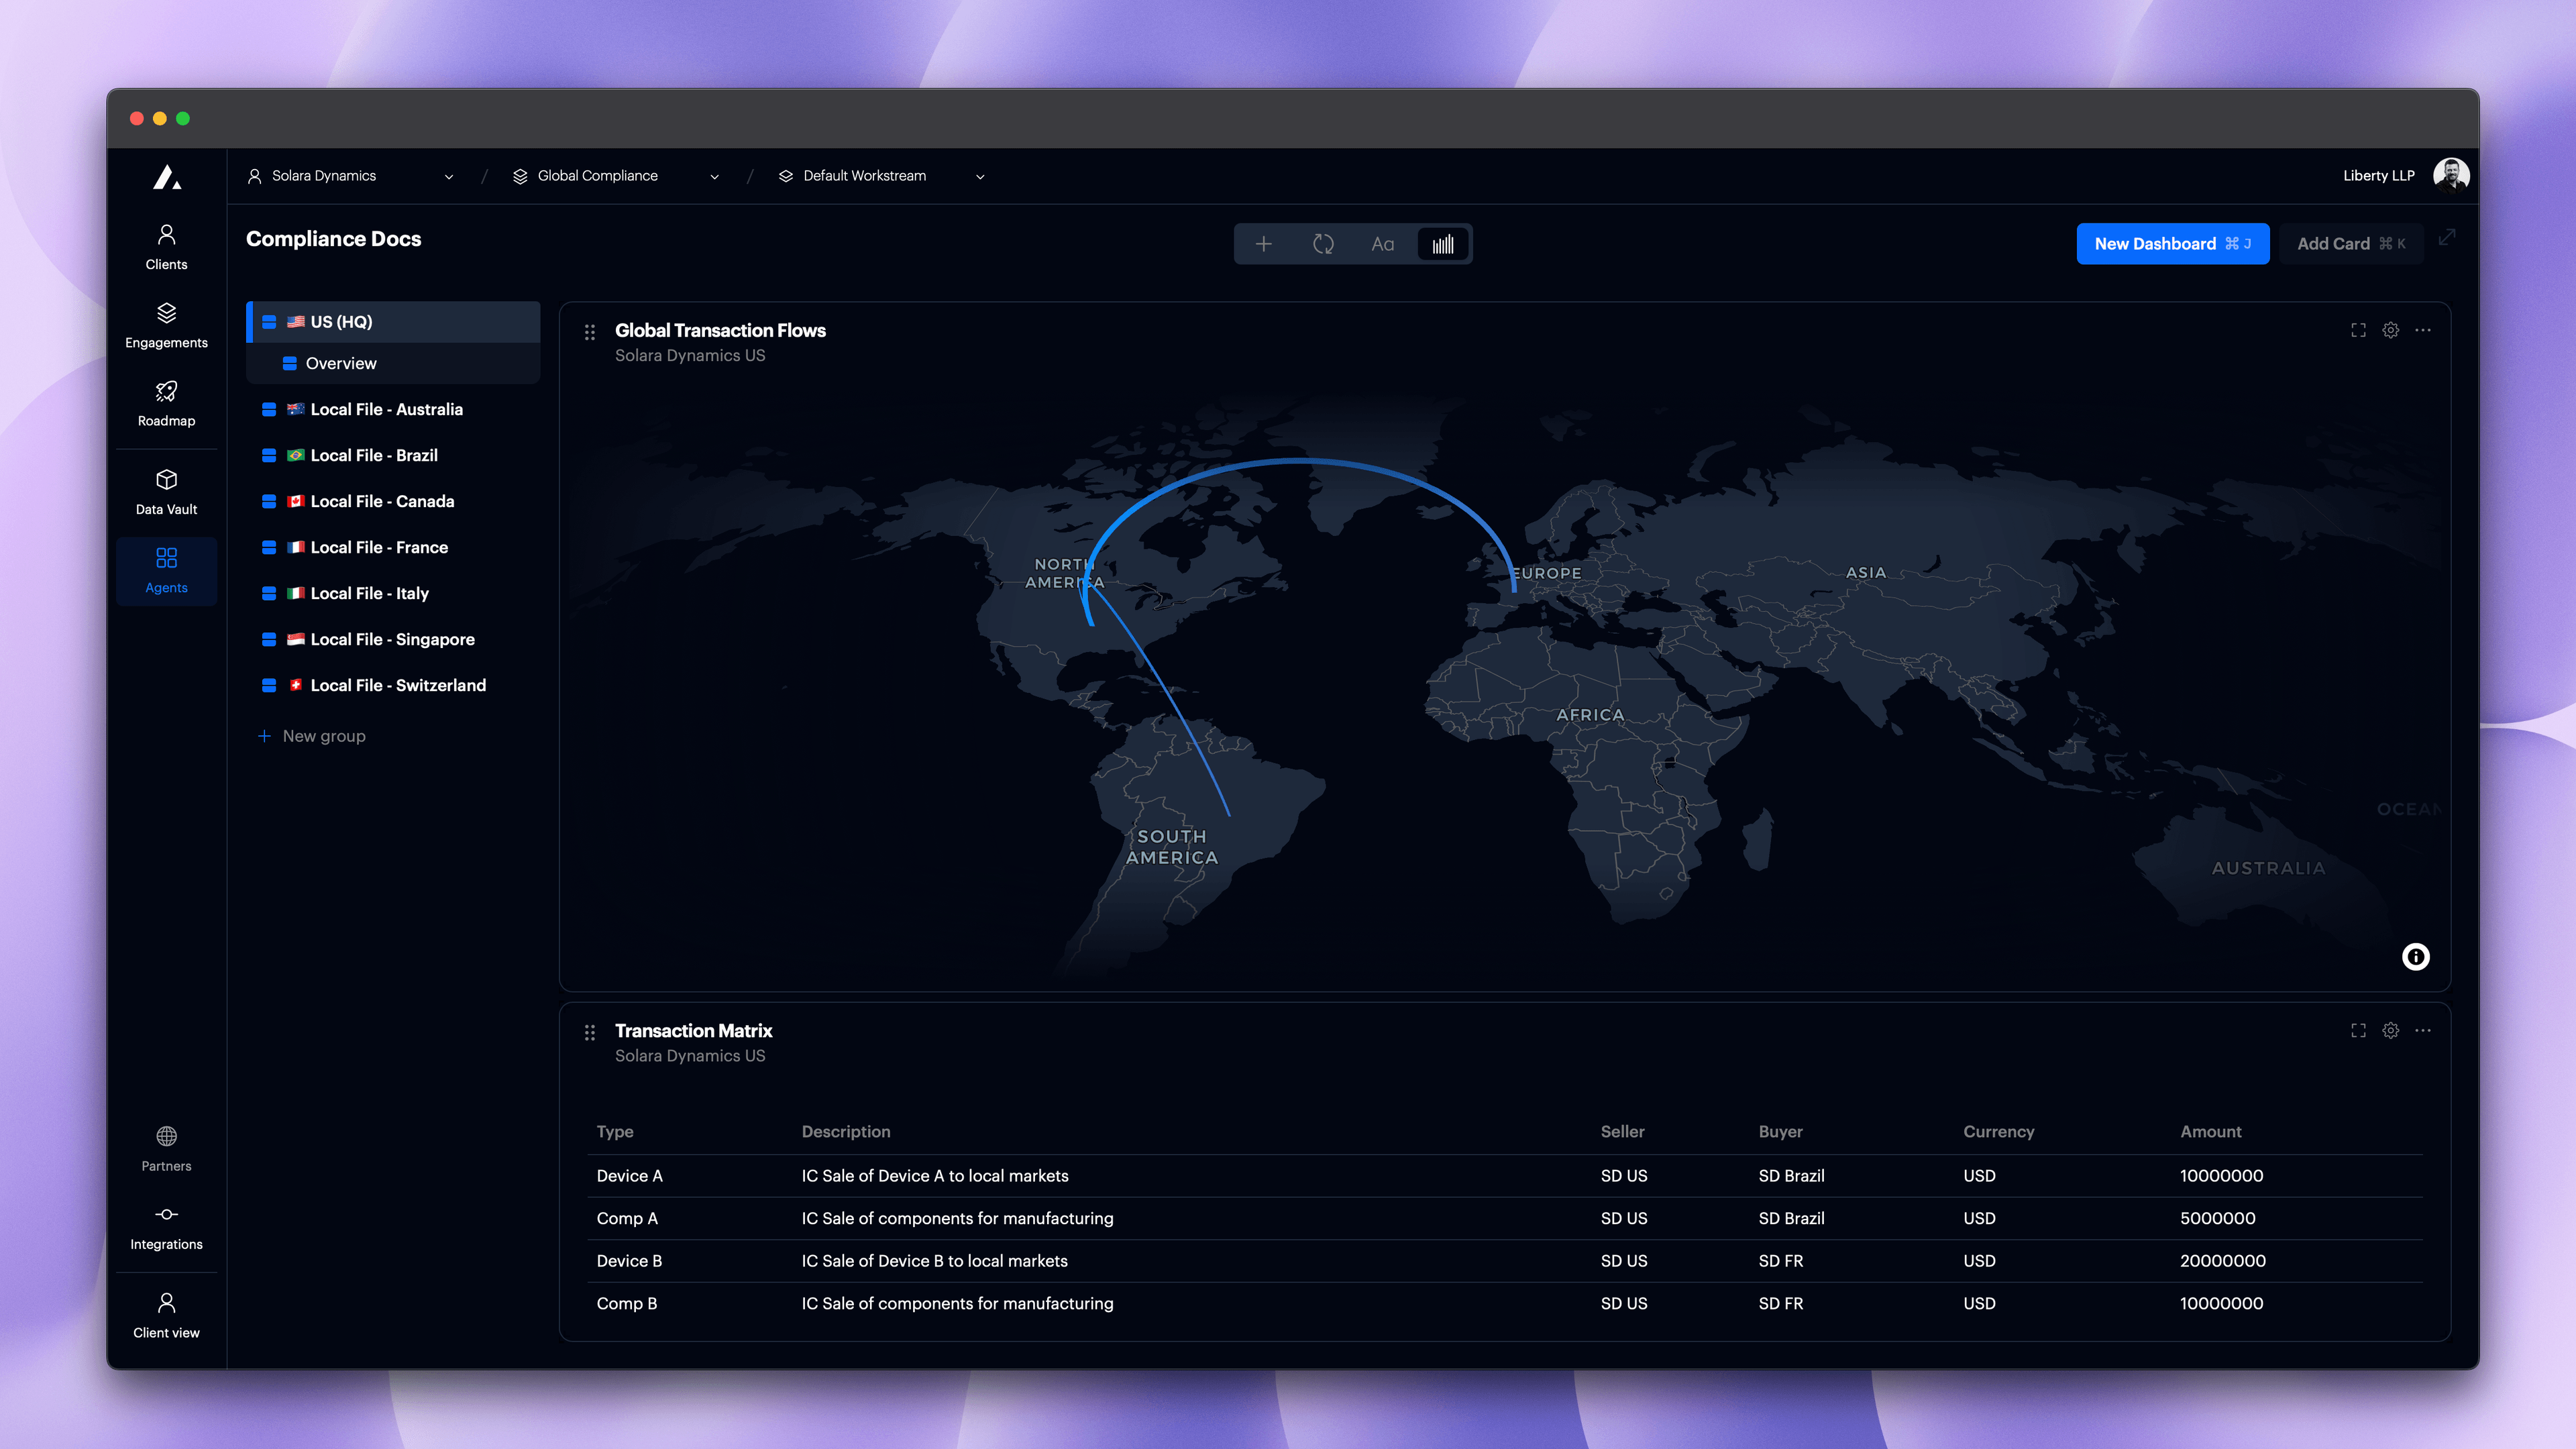The height and width of the screenshot is (1449, 2576).
Task: Refresh the dashboard via the reload icon
Action: [x=1323, y=243]
